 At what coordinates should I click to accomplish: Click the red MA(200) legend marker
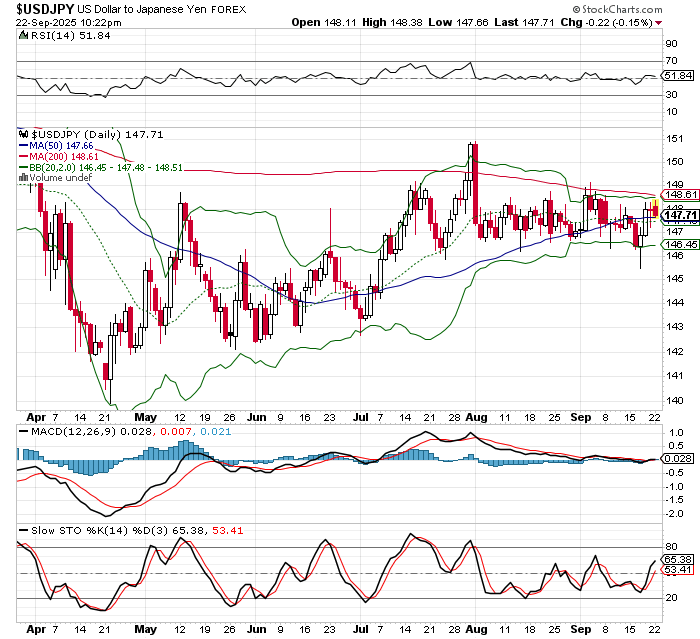click(25, 157)
